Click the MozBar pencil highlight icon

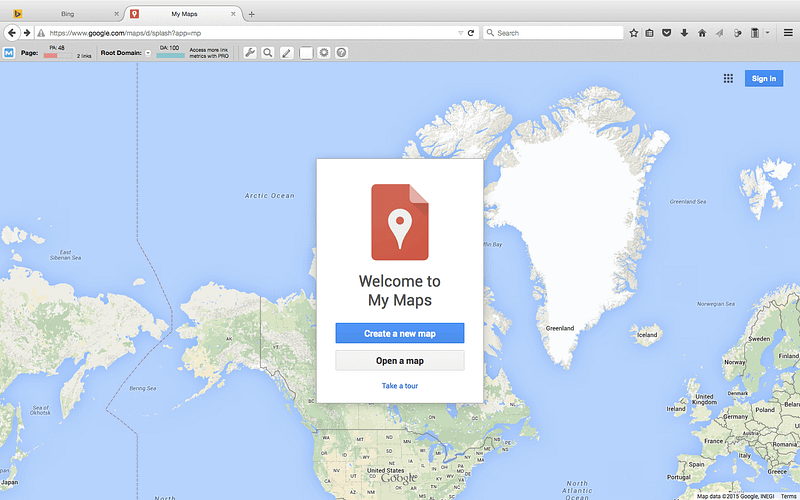coord(287,52)
